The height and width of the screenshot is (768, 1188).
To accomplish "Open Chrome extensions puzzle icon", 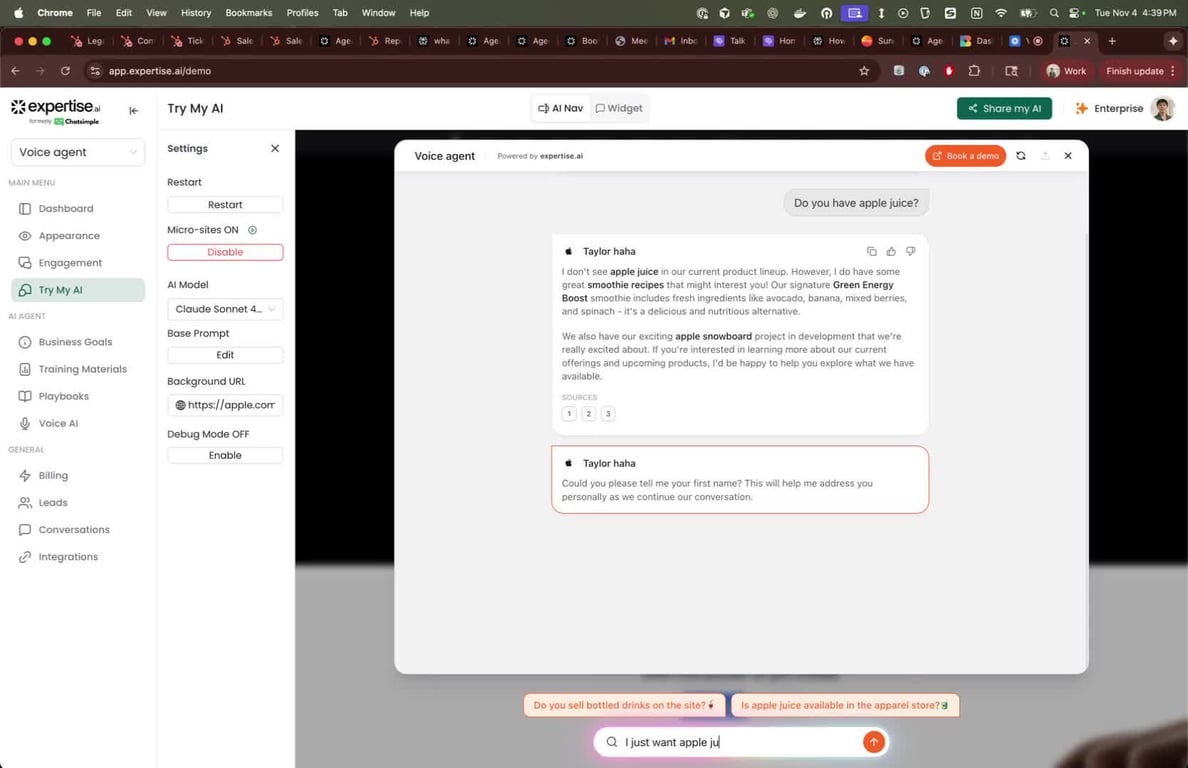I will pos(974,70).
